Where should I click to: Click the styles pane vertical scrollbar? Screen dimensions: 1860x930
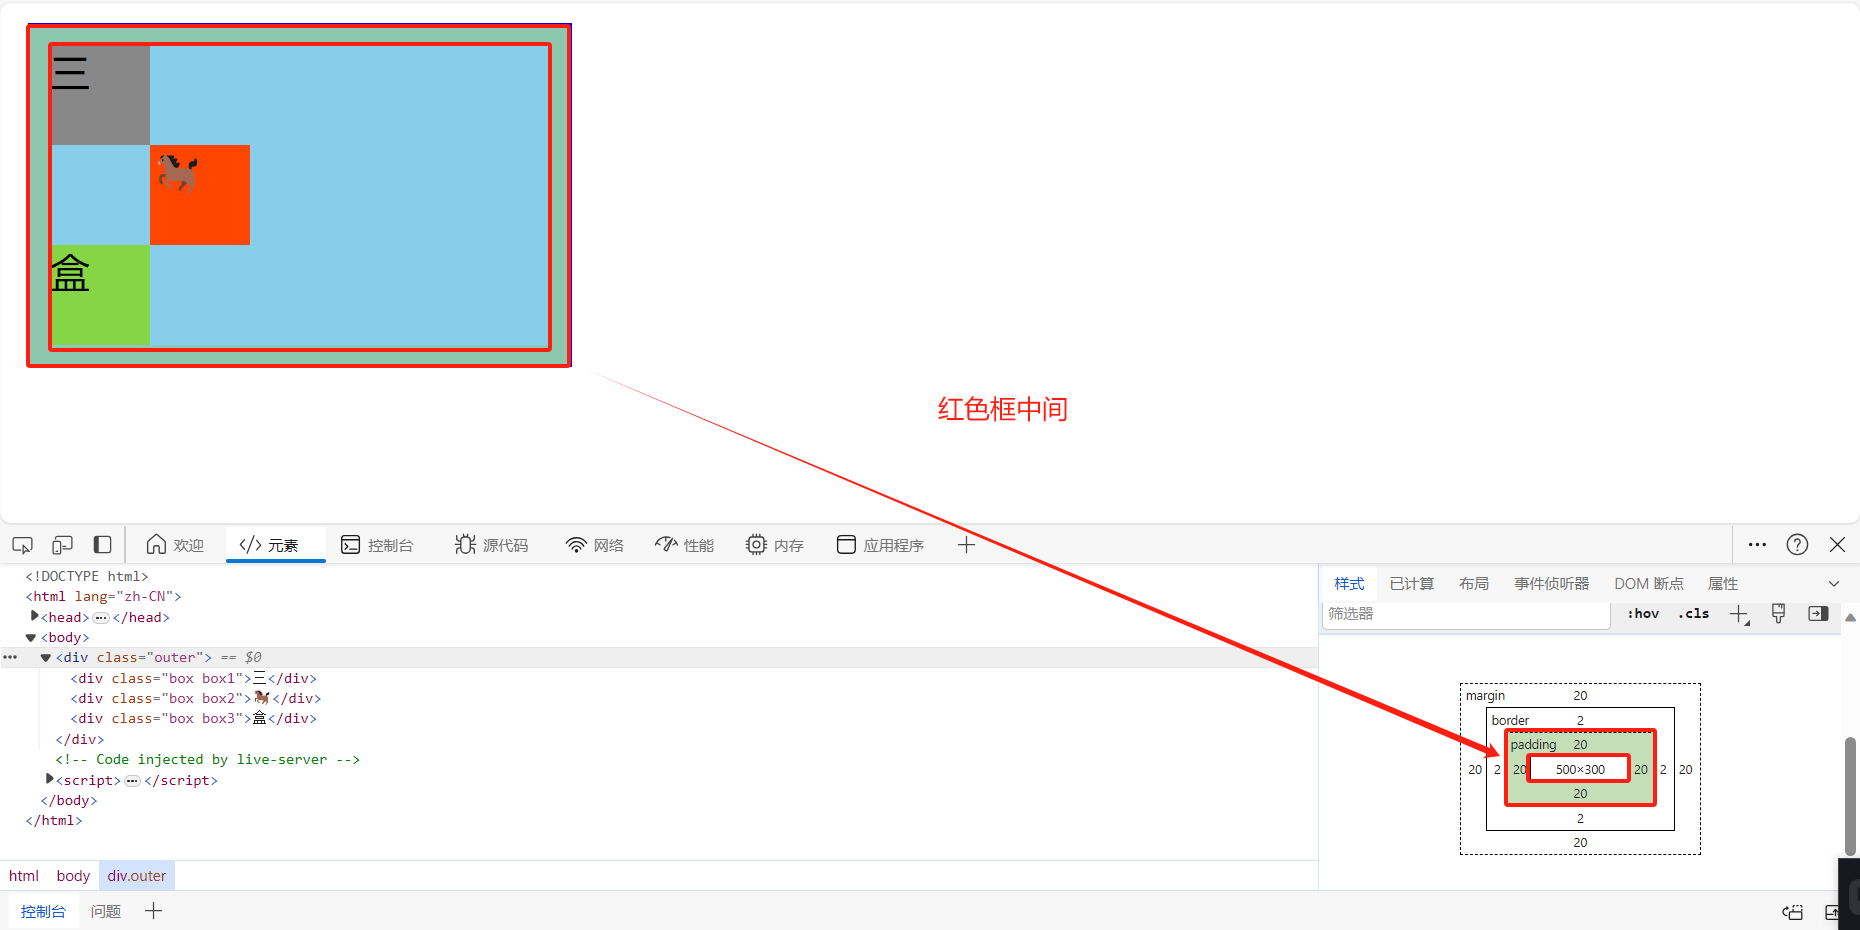click(x=1850, y=795)
